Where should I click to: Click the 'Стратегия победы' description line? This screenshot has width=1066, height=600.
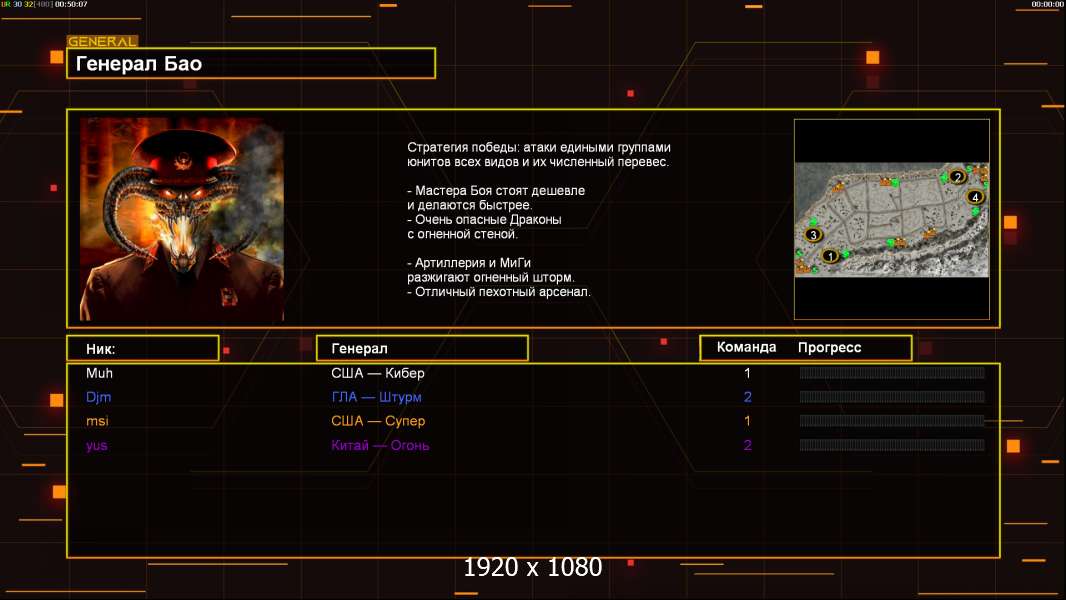[x=539, y=147]
